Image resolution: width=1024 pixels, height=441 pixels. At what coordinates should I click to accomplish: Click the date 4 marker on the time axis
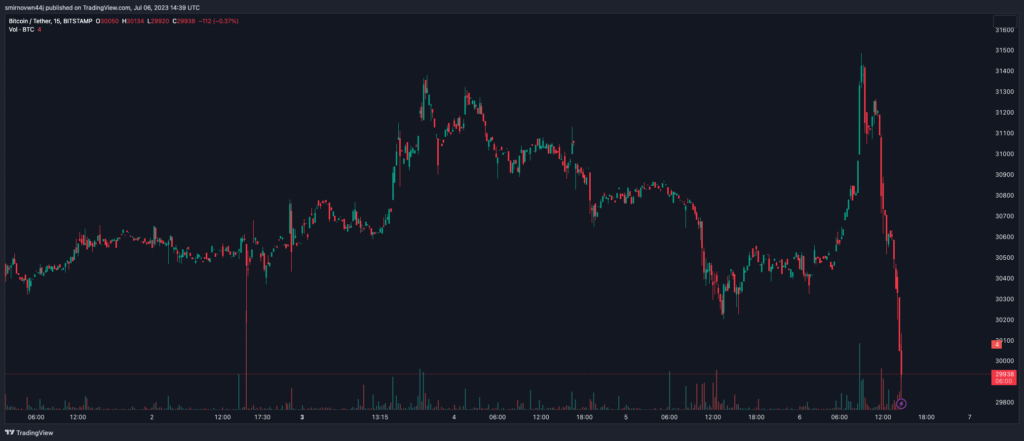pyautogui.click(x=454, y=417)
